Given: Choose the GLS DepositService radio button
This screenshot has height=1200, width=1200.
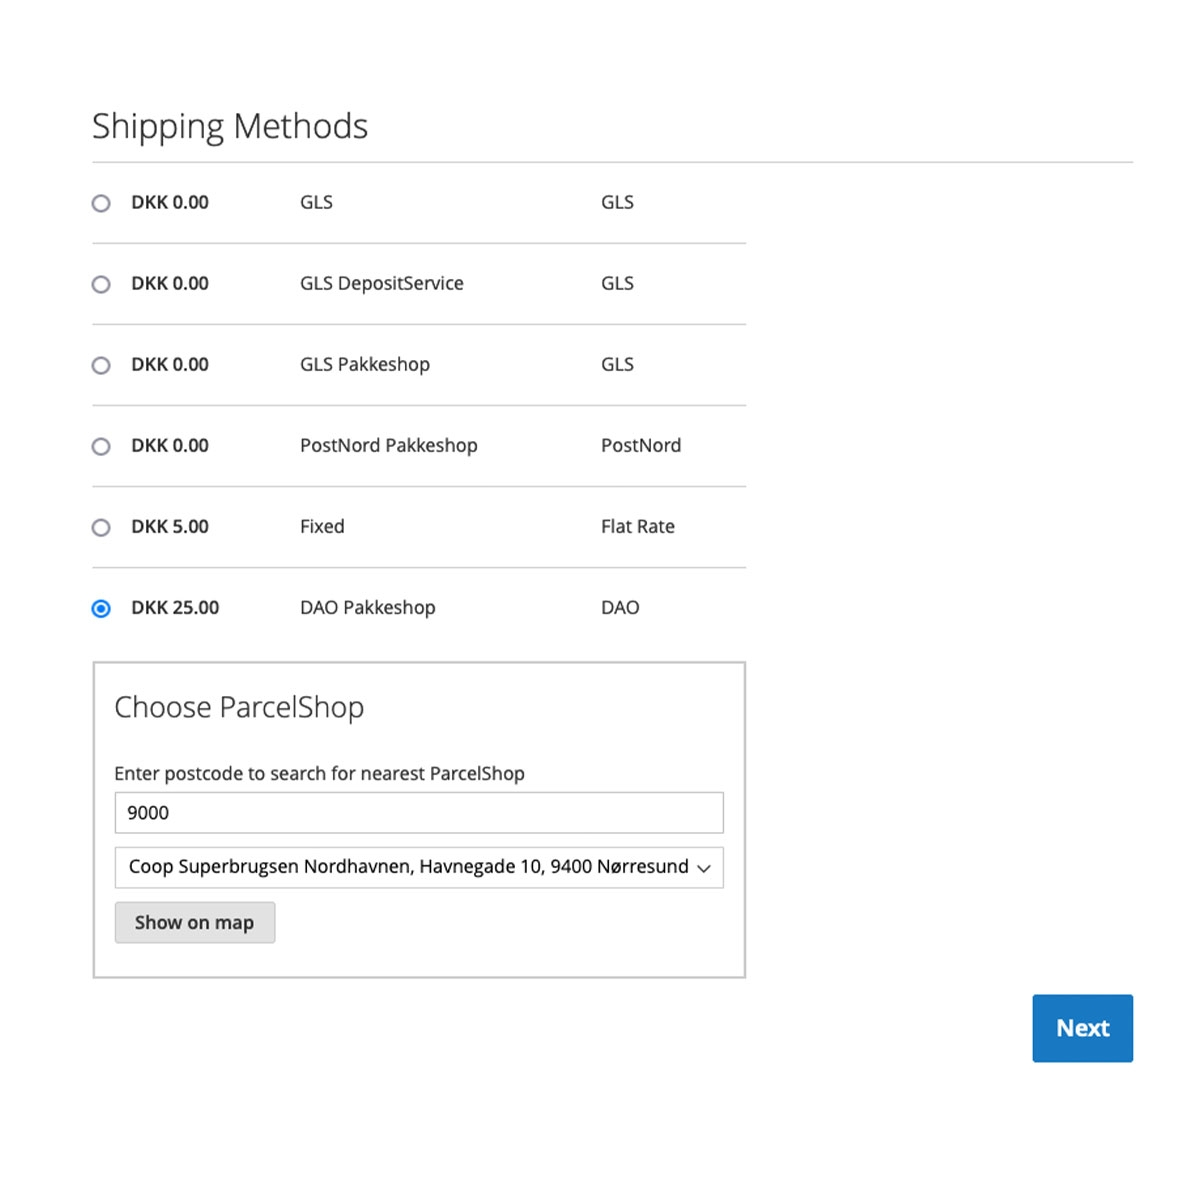Looking at the screenshot, I should (101, 284).
